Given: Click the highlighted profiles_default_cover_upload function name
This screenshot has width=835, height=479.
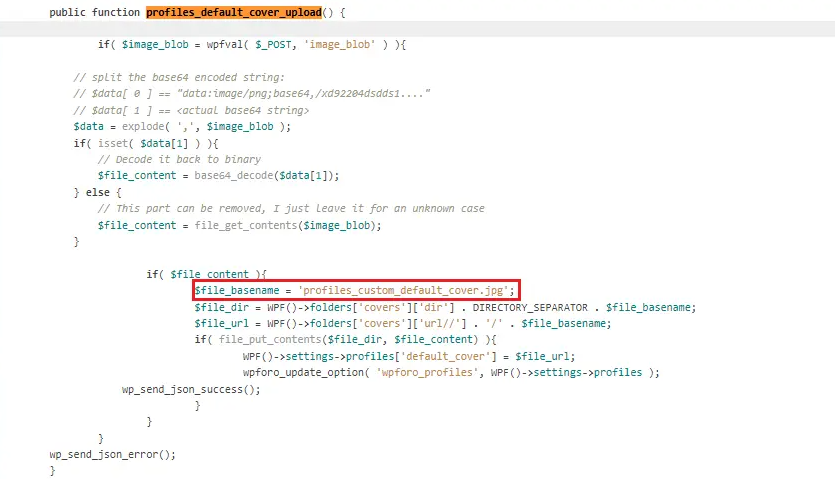Looking at the screenshot, I should 234,12.
